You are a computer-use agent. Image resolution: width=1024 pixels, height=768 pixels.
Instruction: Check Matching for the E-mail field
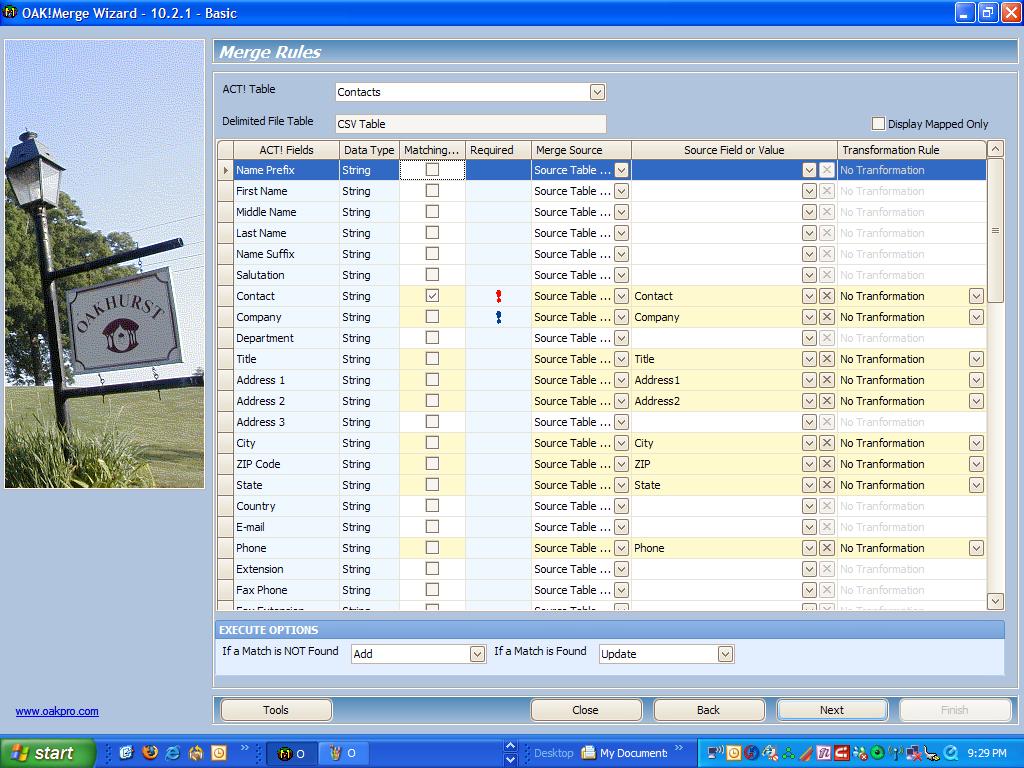tap(432, 526)
